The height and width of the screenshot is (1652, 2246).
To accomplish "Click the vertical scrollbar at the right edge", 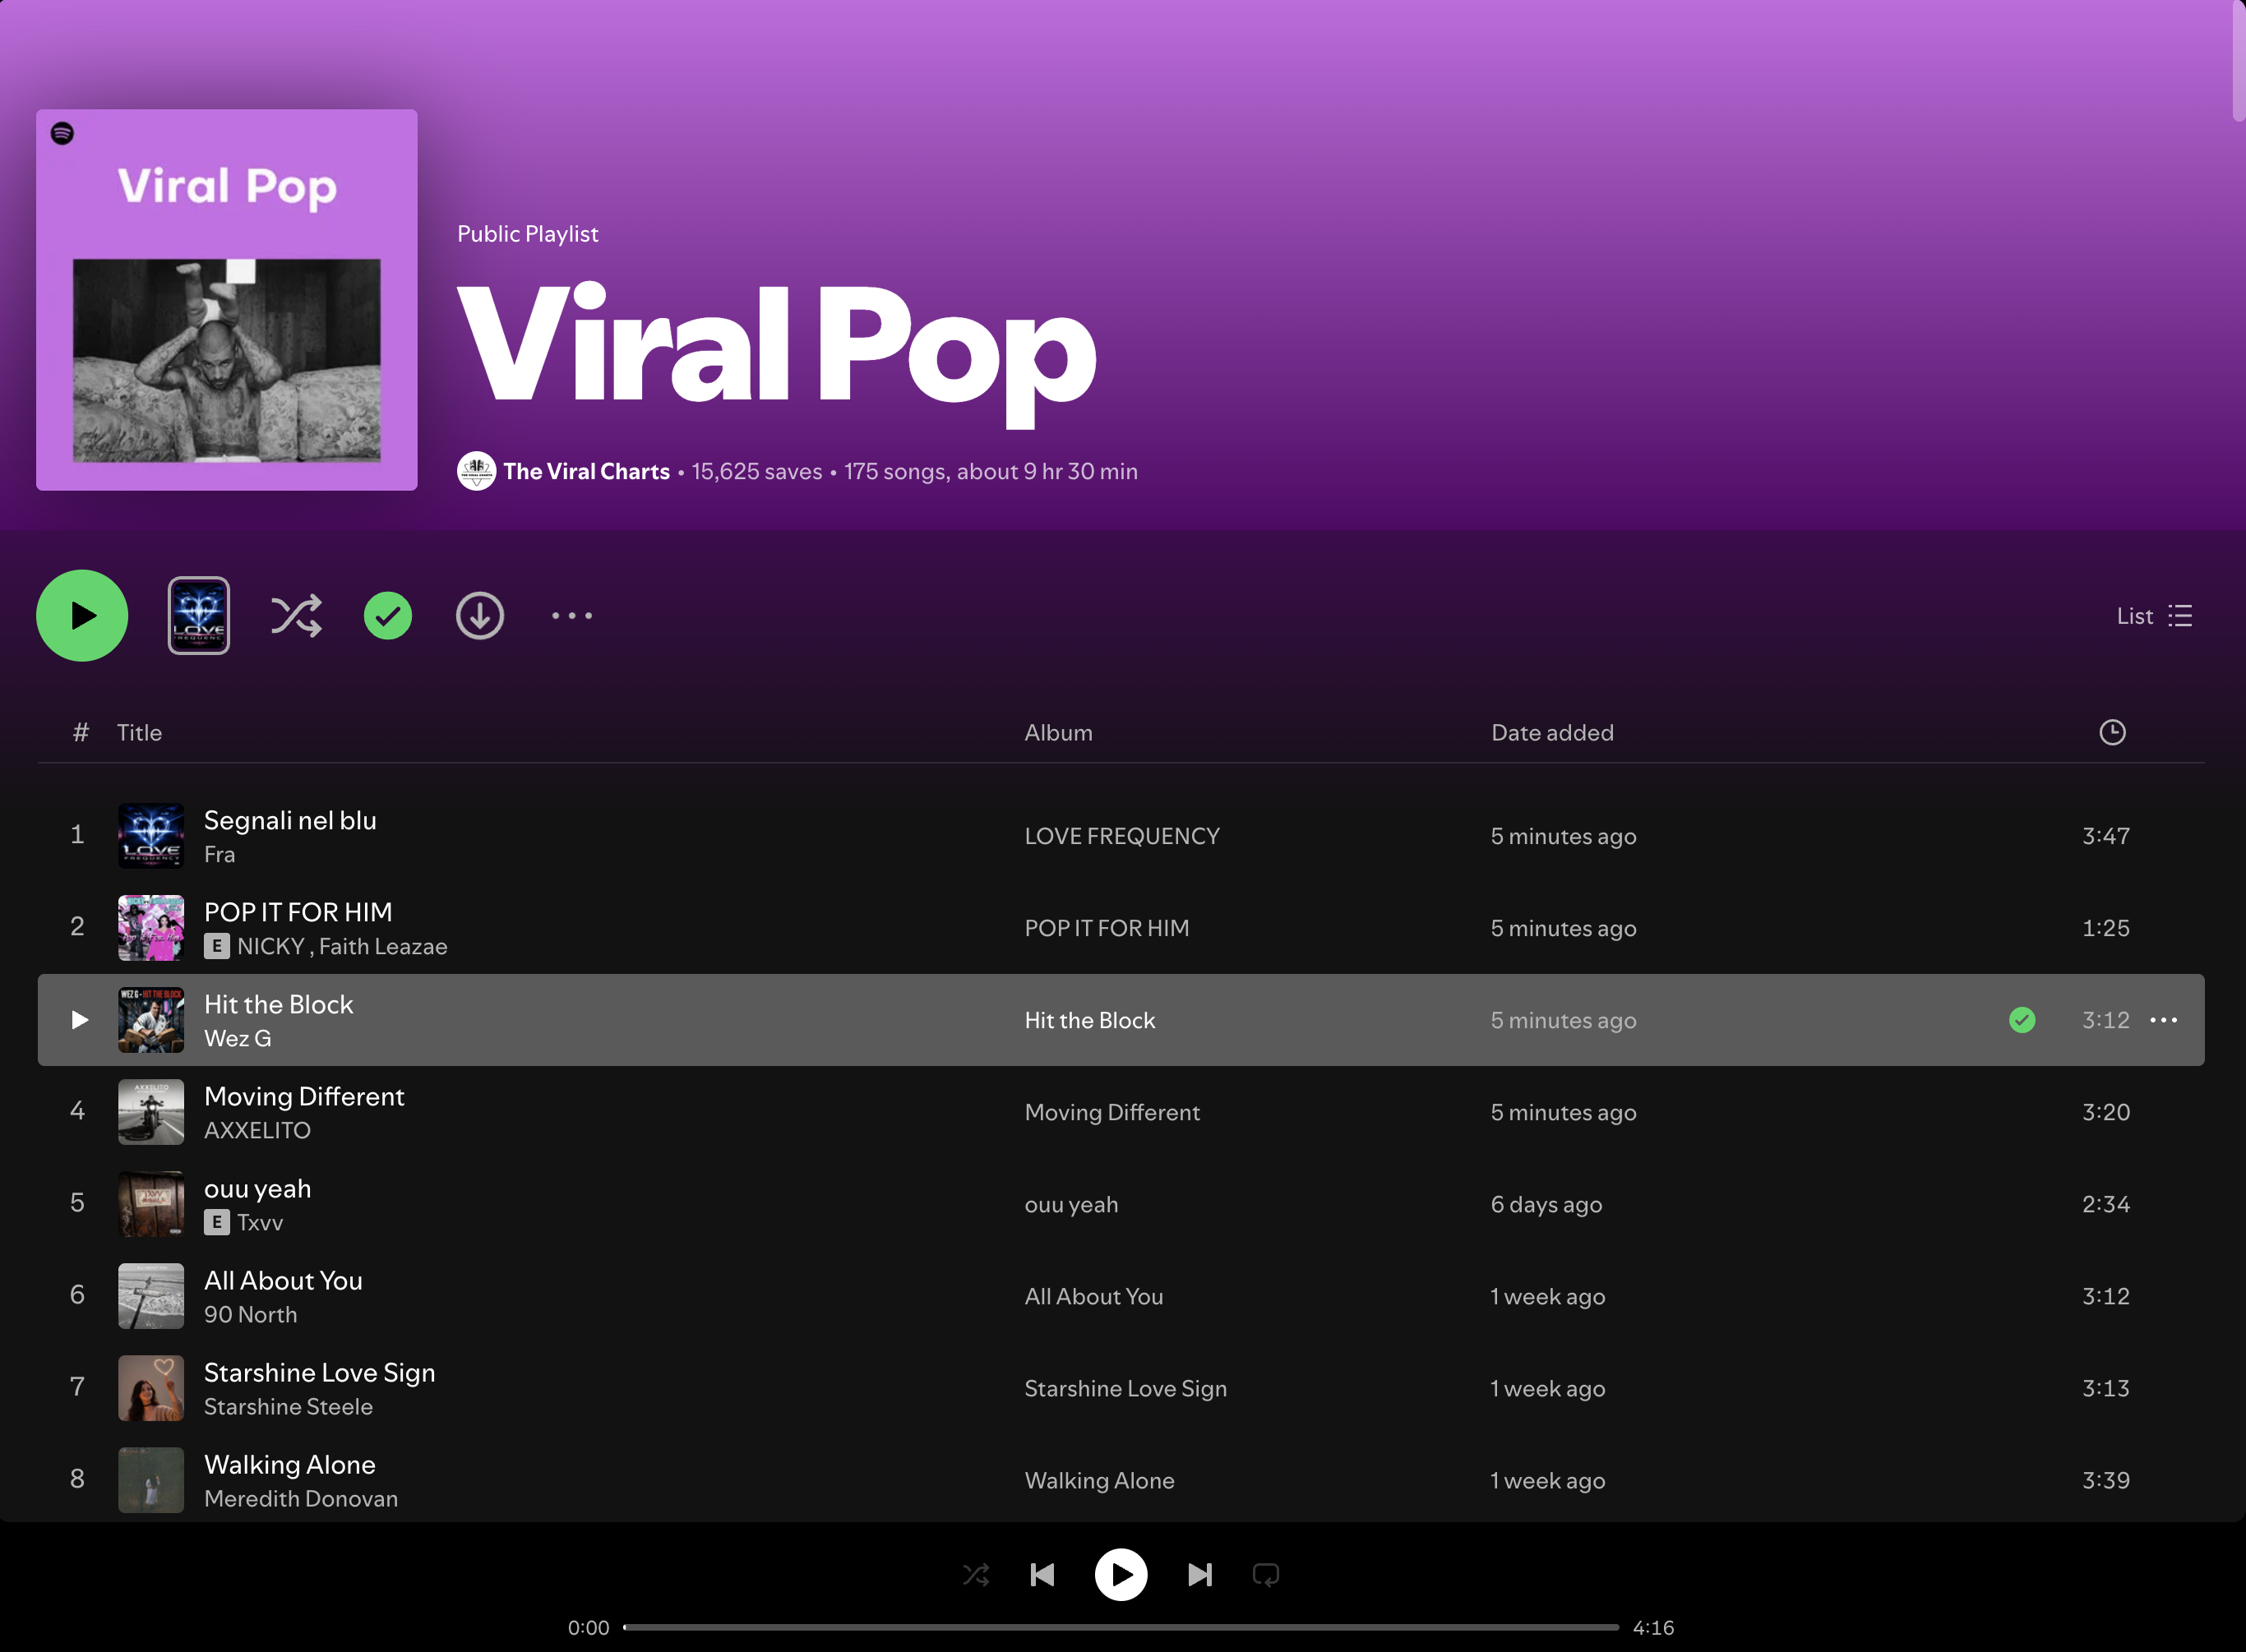I will [2238, 60].
